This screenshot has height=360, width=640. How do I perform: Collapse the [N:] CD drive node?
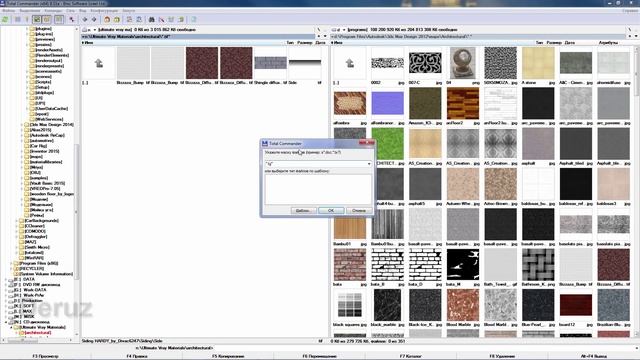coord(6,322)
